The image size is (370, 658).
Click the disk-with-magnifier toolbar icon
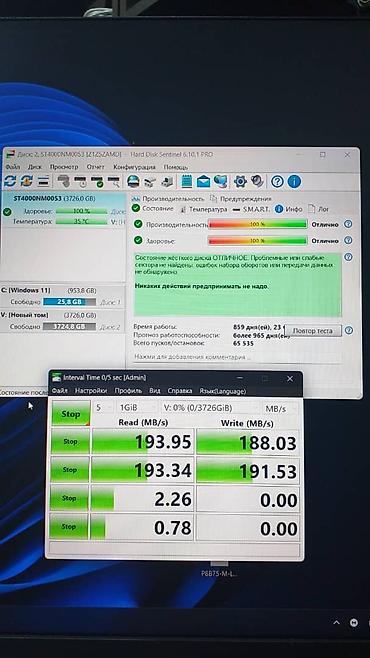pyautogui.click(x=113, y=181)
